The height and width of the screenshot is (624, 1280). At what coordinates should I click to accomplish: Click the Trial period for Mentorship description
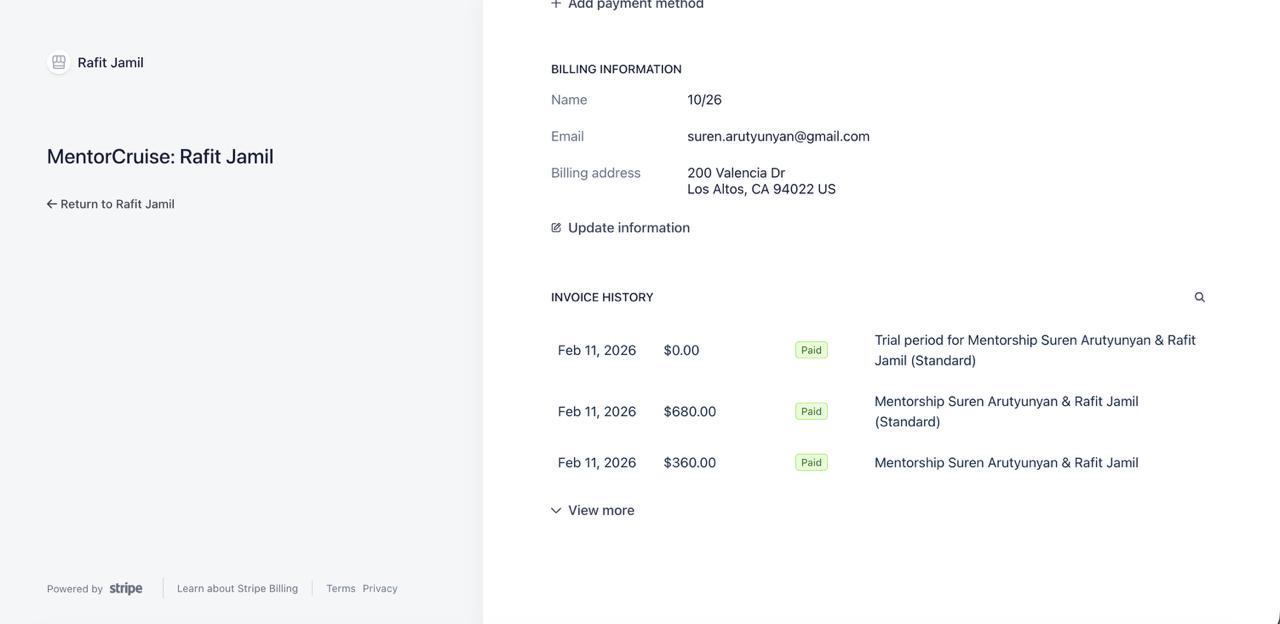pyautogui.click(x=1034, y=350)
